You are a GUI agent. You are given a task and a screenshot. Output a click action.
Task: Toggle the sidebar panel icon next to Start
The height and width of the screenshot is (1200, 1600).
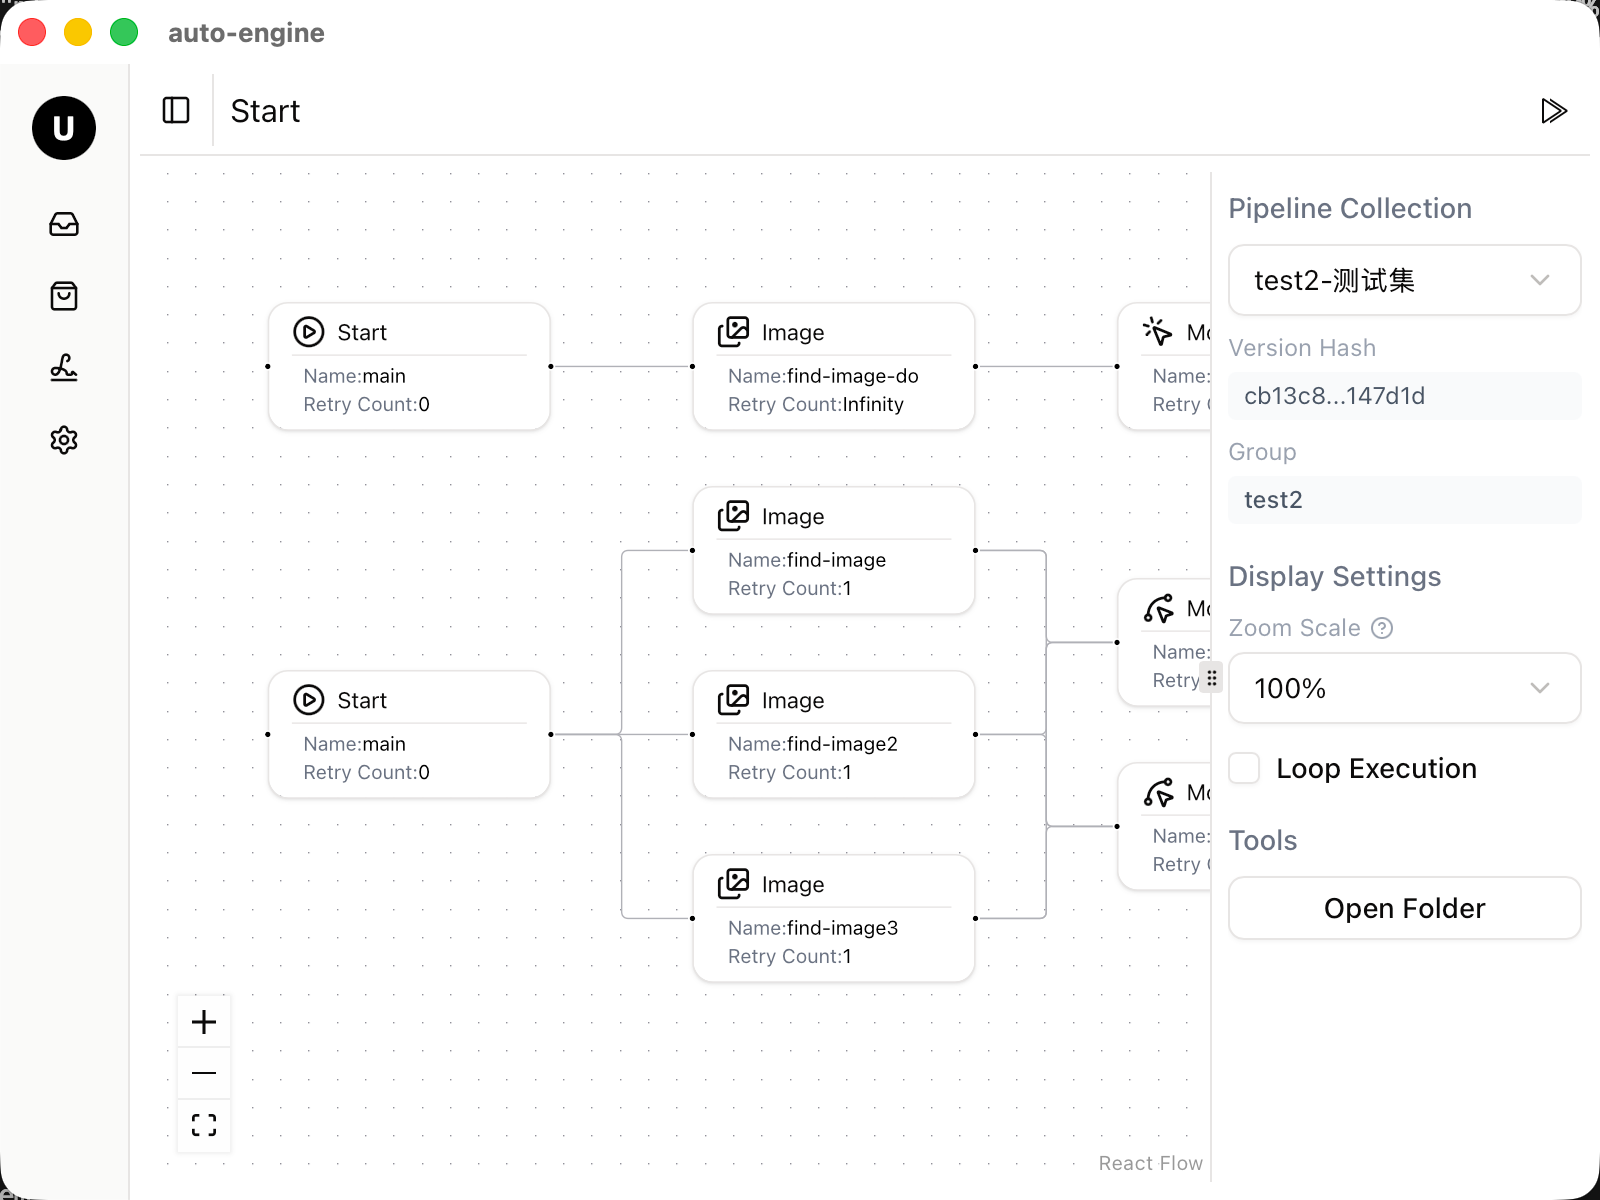coord(175,111)
